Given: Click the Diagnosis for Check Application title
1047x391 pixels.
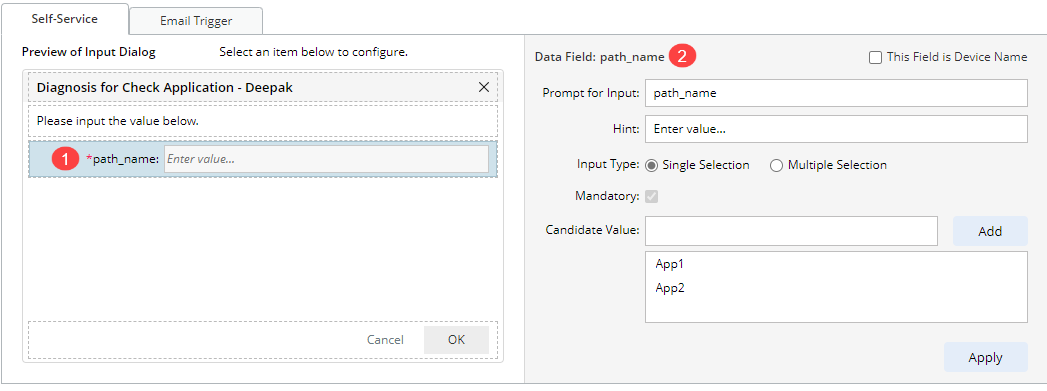Looking at the screenshot, I should tap(164, 87).
